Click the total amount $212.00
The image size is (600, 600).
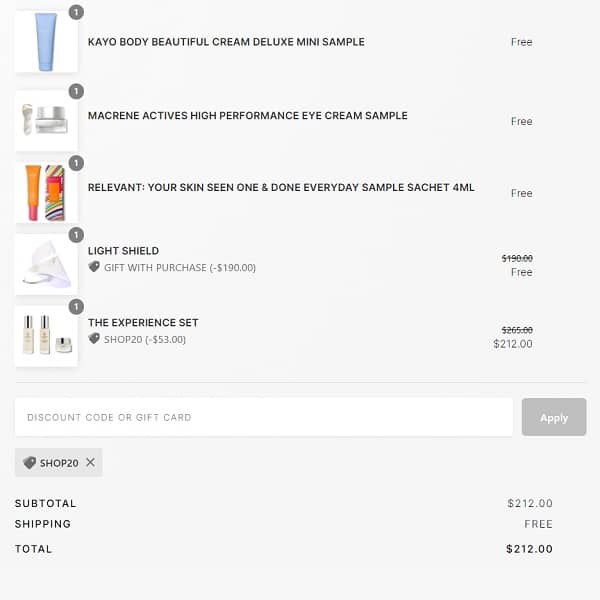tap(529, 549)
